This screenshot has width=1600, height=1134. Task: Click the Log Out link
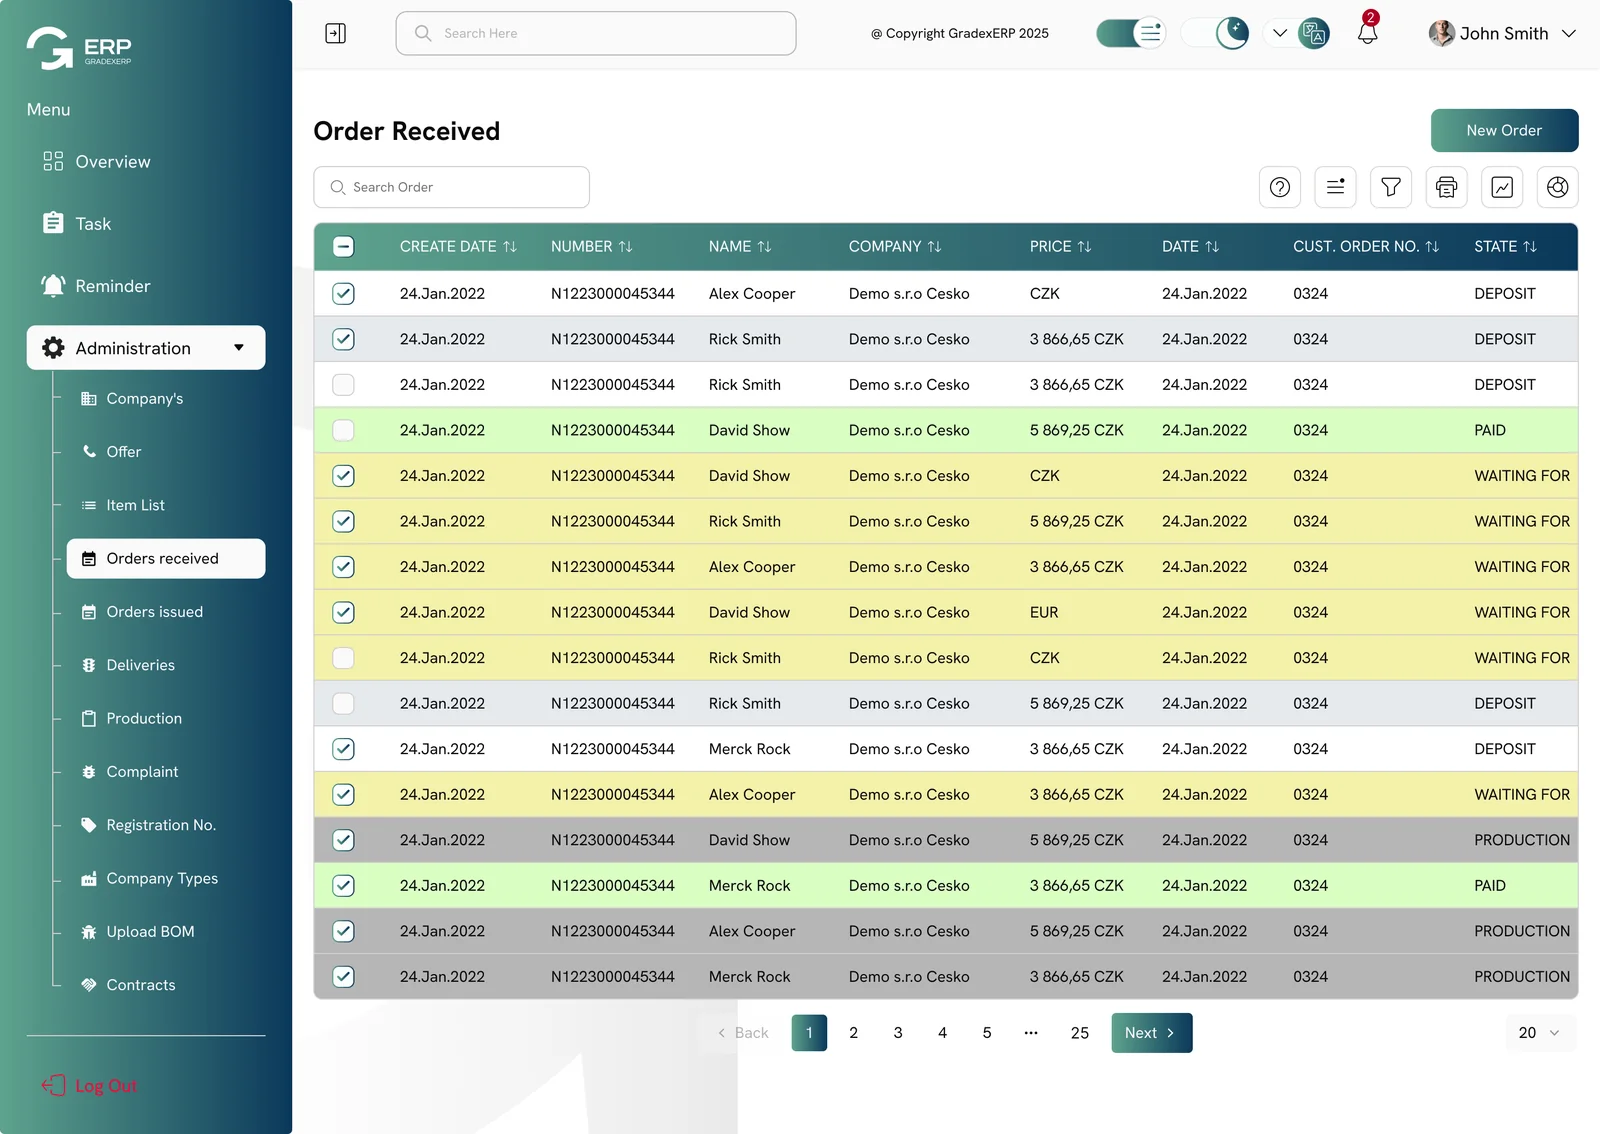tap(106, 1085)
